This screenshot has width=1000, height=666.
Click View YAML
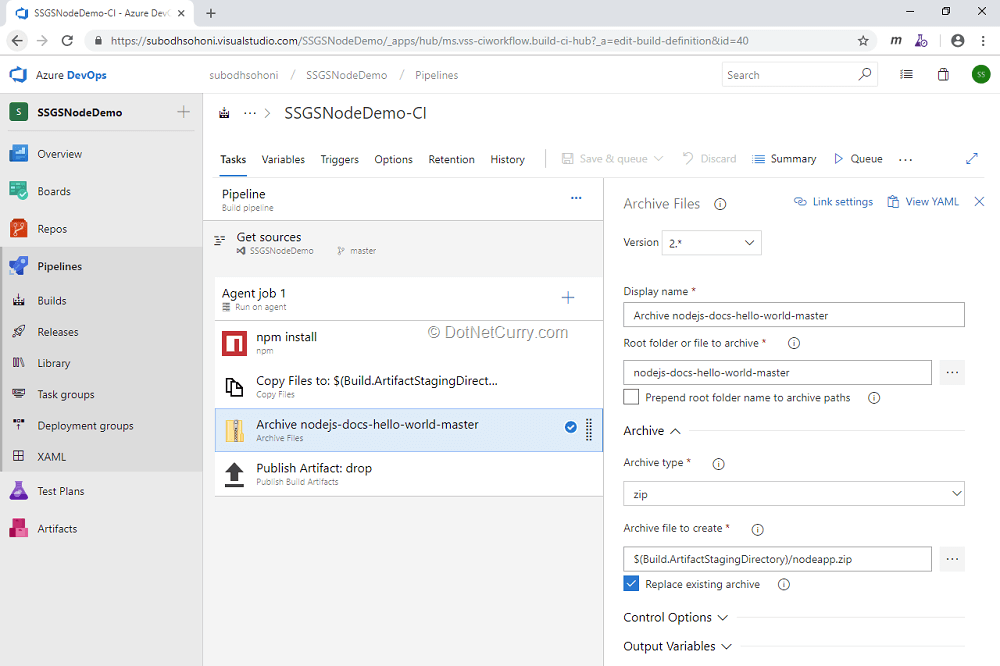click(x=923, y=202)
